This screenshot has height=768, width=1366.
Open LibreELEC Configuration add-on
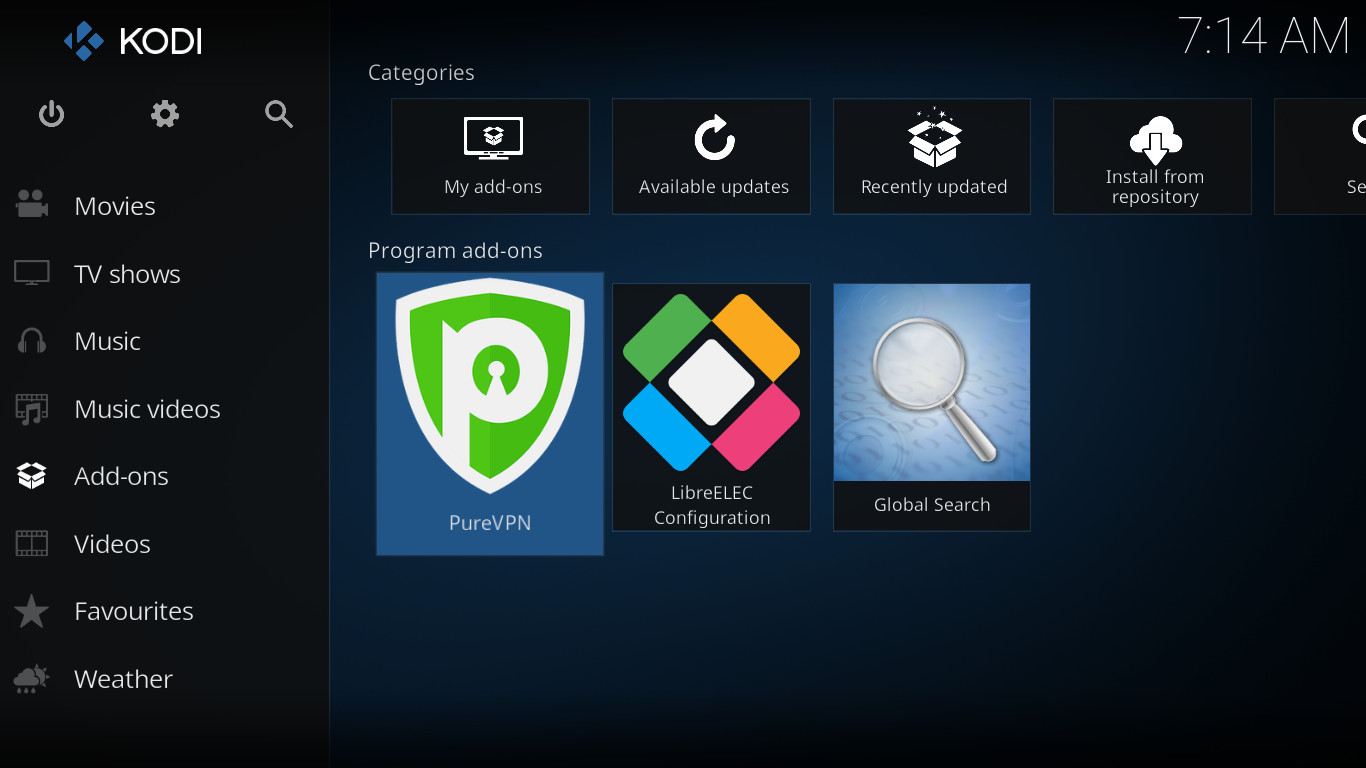(711, 407)
